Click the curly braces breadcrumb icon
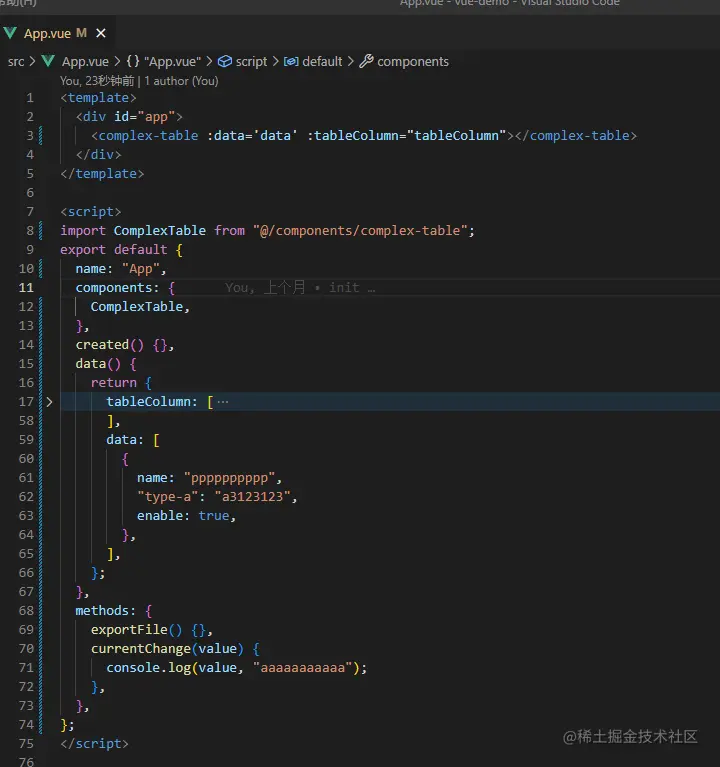This screenshot has width=720, height=767. (133, 62)
